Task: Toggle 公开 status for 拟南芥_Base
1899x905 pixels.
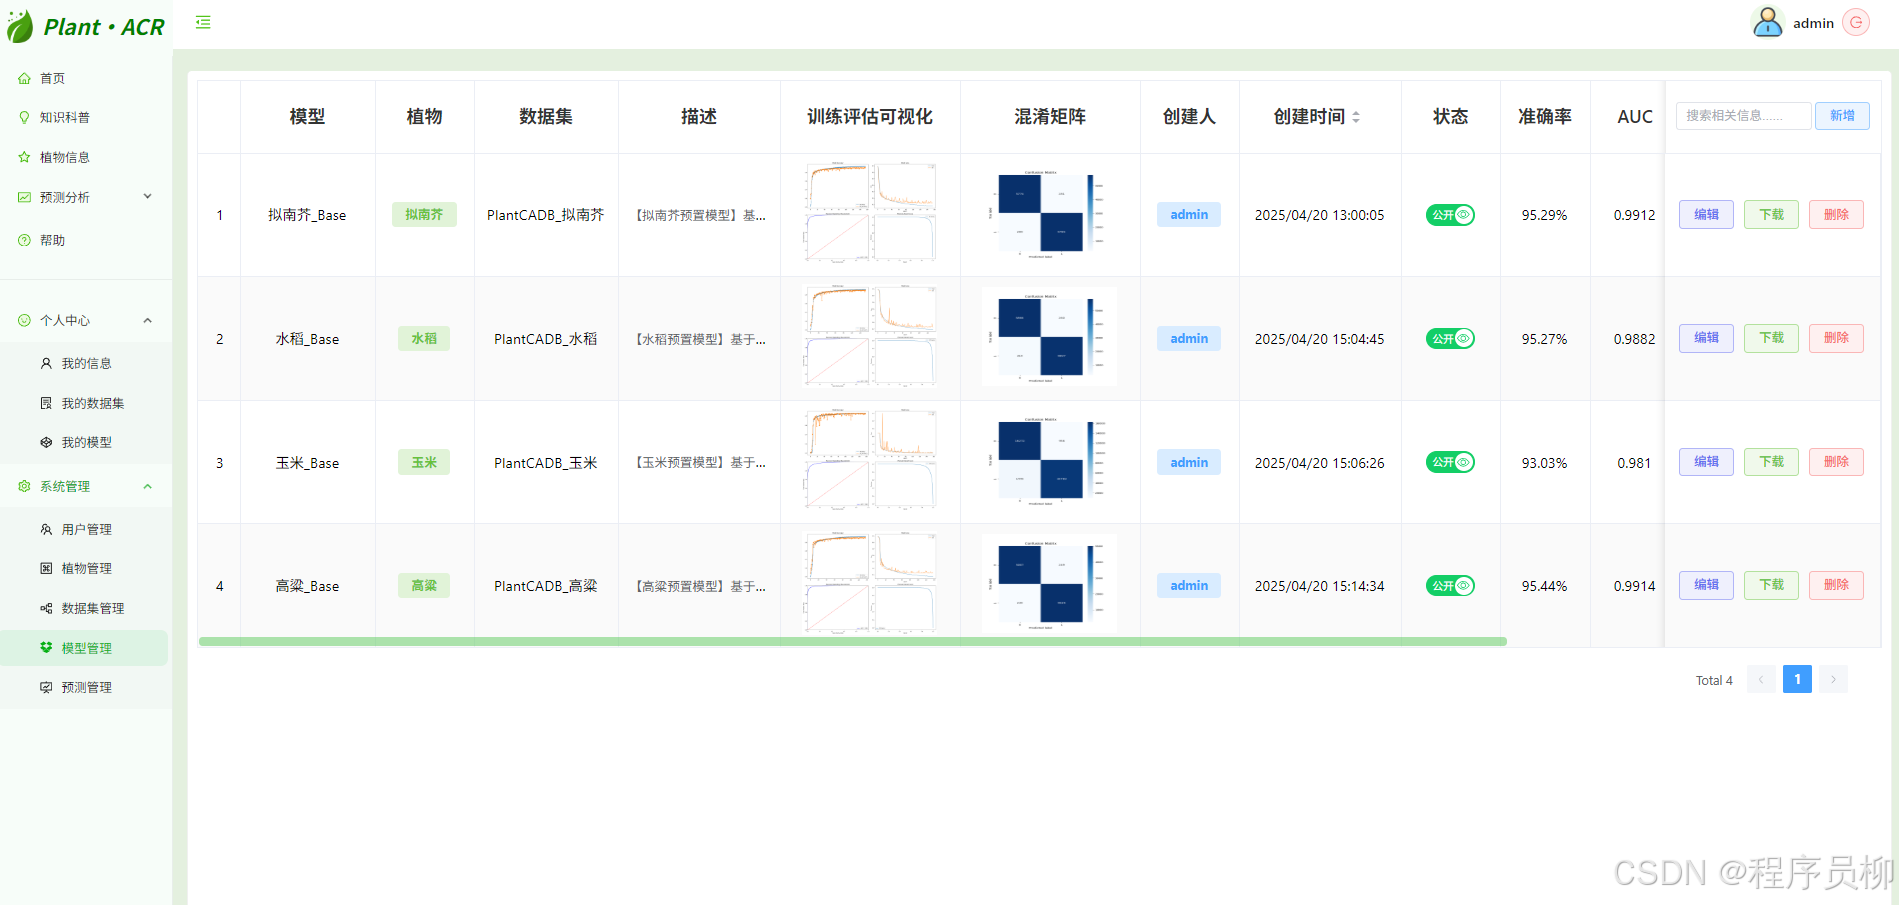Action: 1450,215
